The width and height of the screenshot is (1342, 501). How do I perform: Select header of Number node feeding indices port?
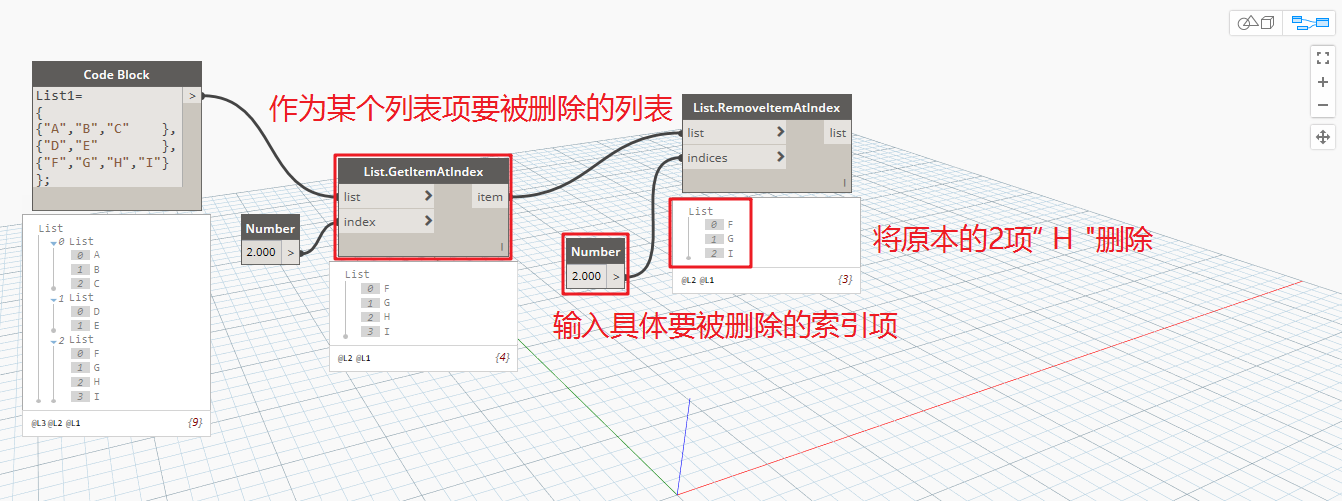[x=596, y=252]
